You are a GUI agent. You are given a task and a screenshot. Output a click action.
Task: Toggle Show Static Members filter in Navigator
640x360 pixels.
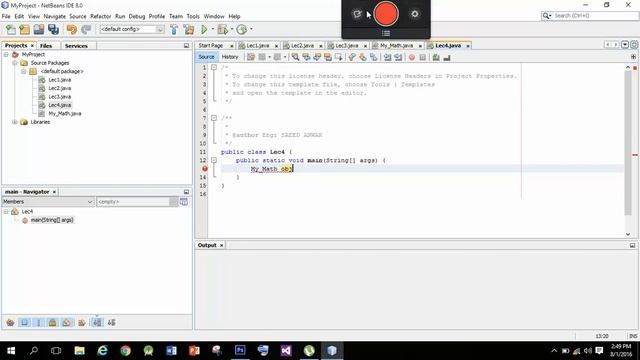[x=39, y=322]
